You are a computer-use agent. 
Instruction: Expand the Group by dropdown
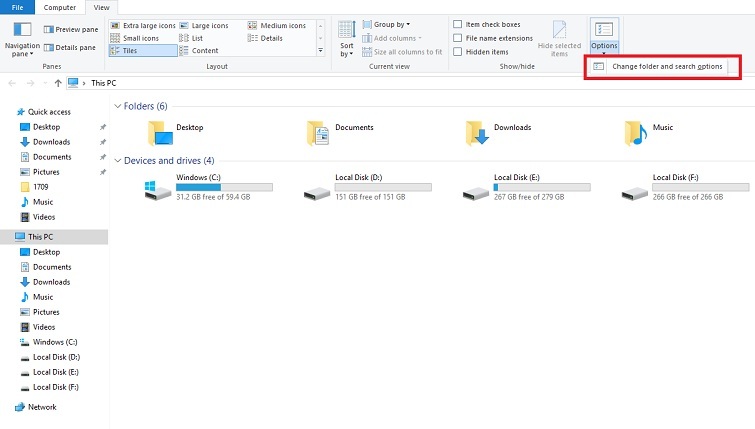pos(391,24)
